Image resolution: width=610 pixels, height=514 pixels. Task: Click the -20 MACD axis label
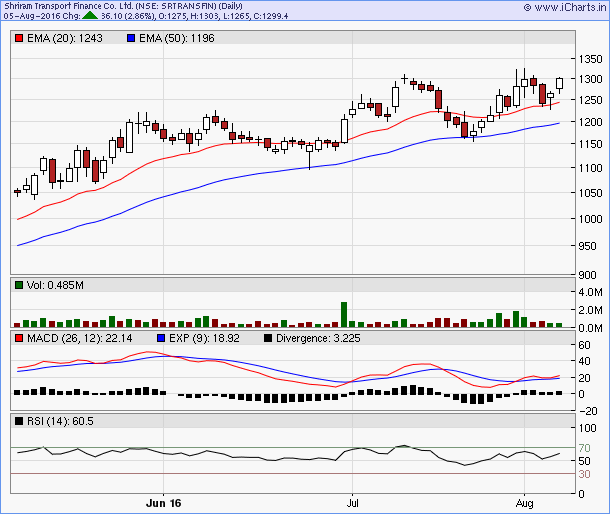[x=587, y=411]
